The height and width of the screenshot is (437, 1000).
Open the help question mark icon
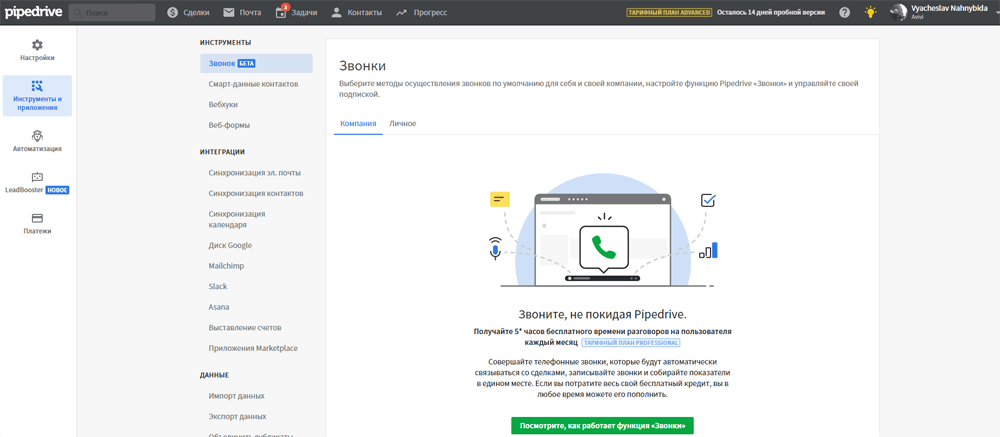click(845, 12)
